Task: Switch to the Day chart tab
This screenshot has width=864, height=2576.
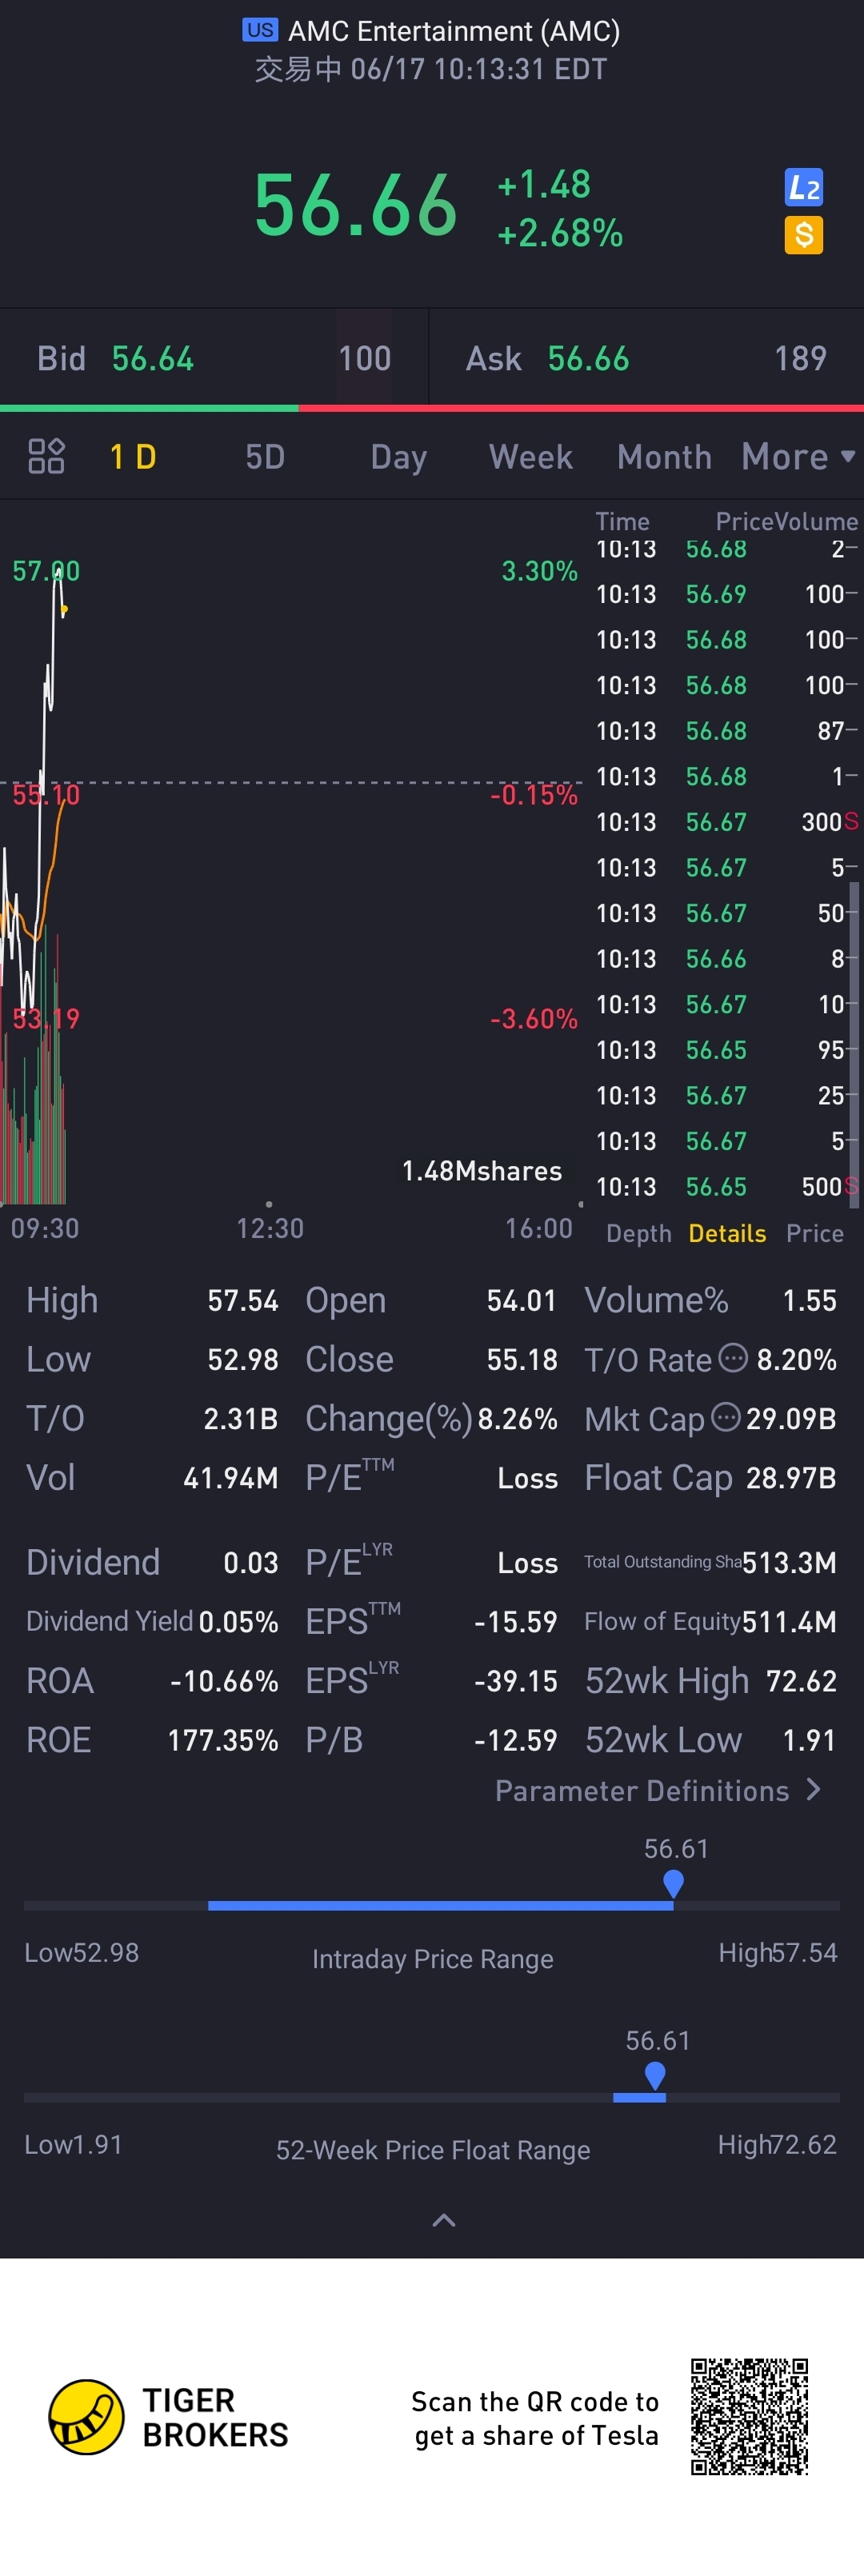Action: pos(398,457)
